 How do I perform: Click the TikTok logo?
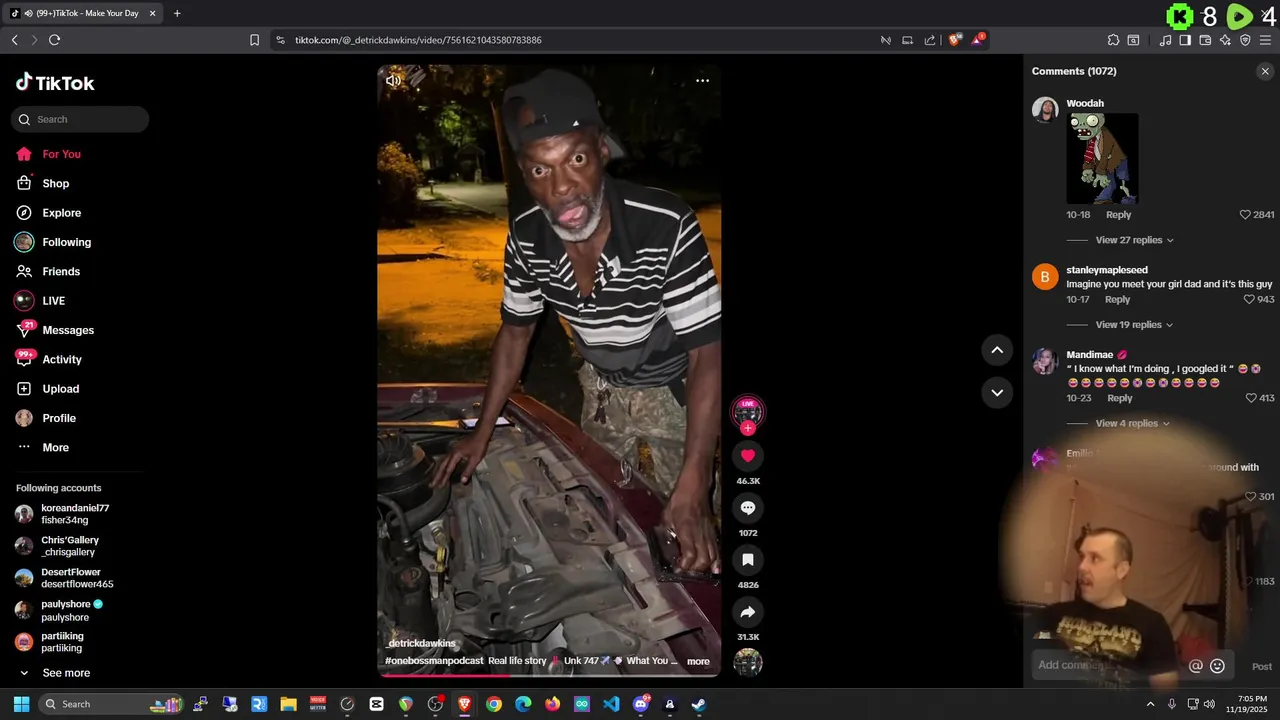(55, 83)
